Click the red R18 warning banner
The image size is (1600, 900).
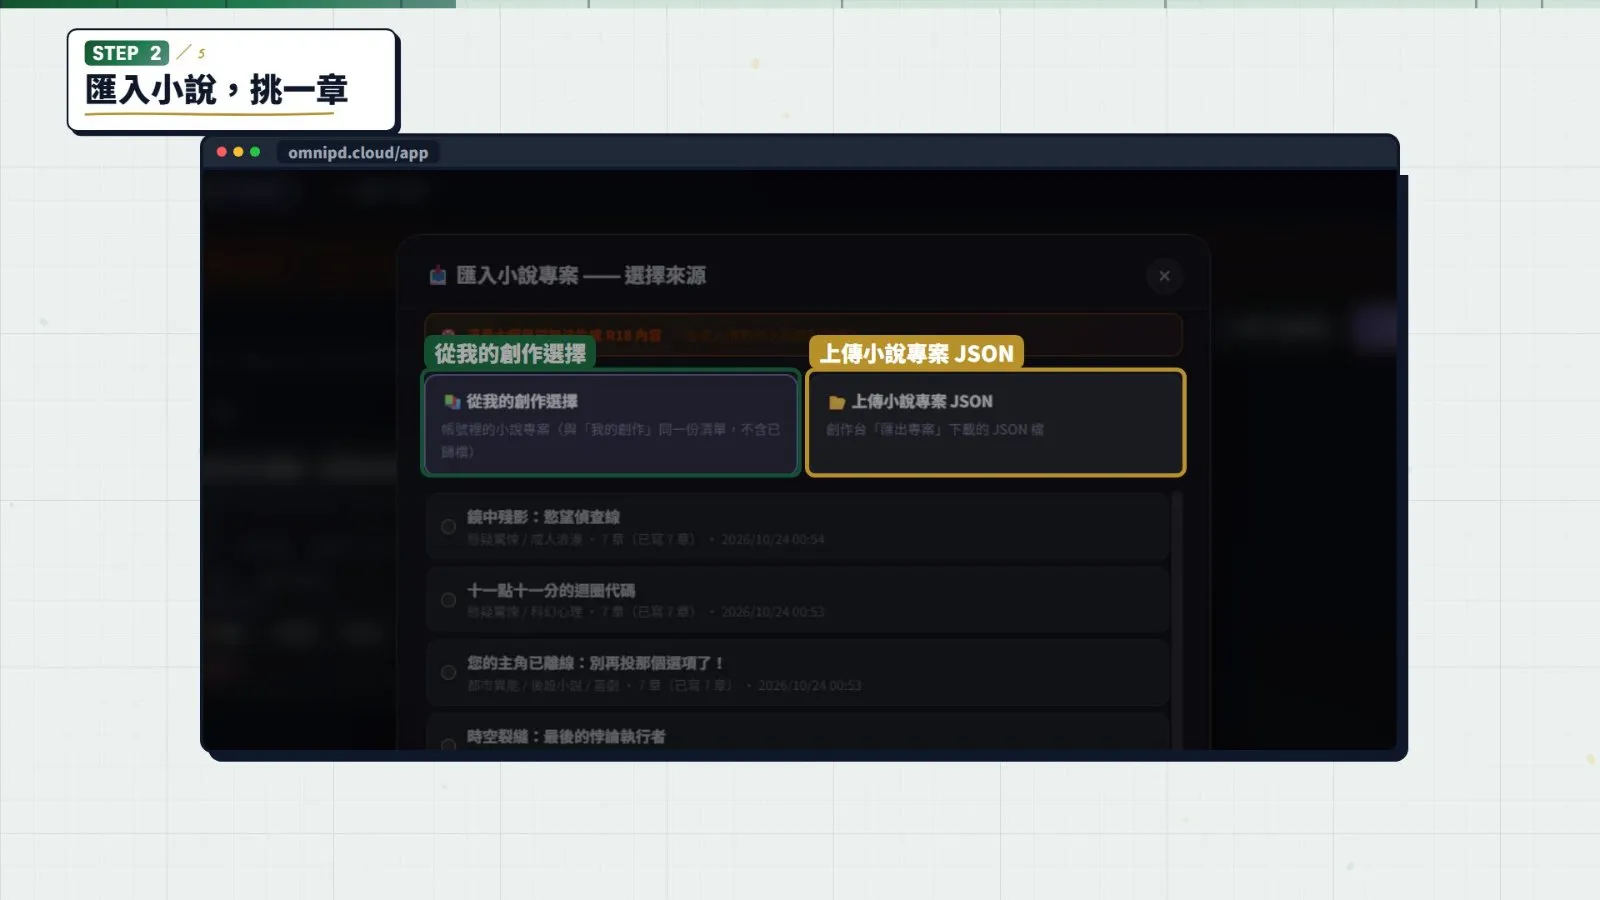point(803,335)
